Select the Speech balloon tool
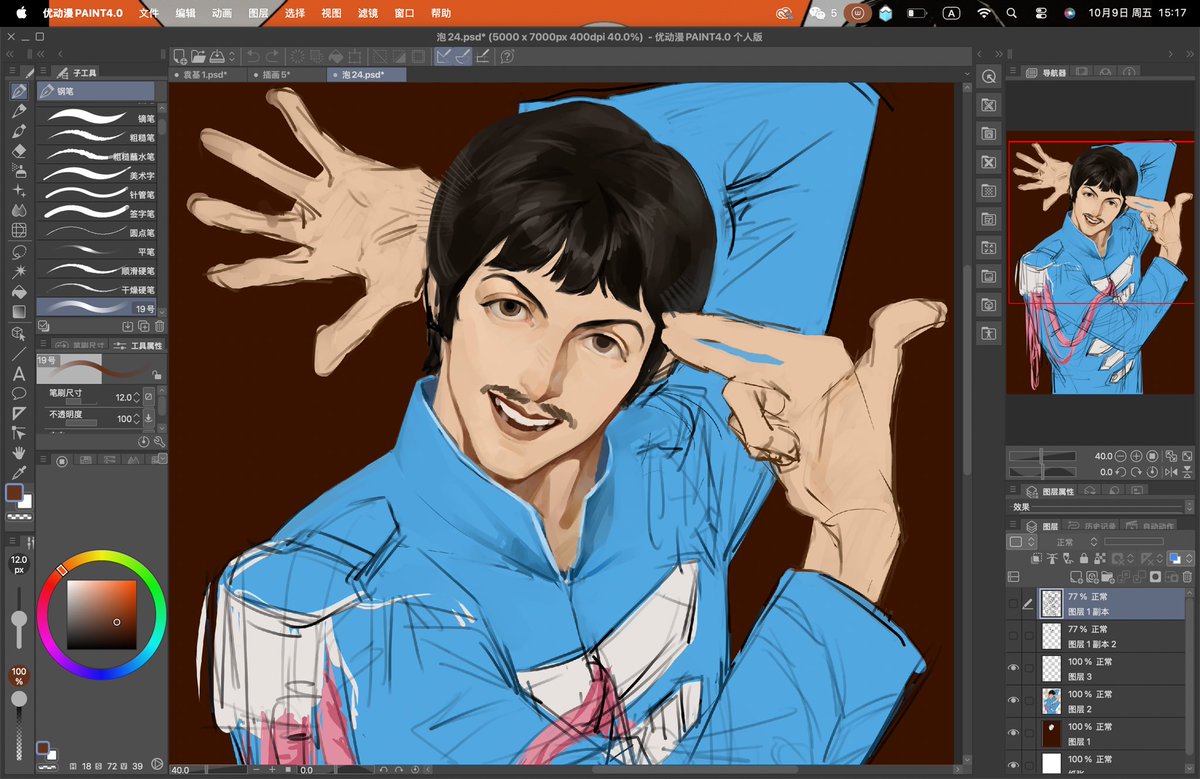 coord(18,393)
